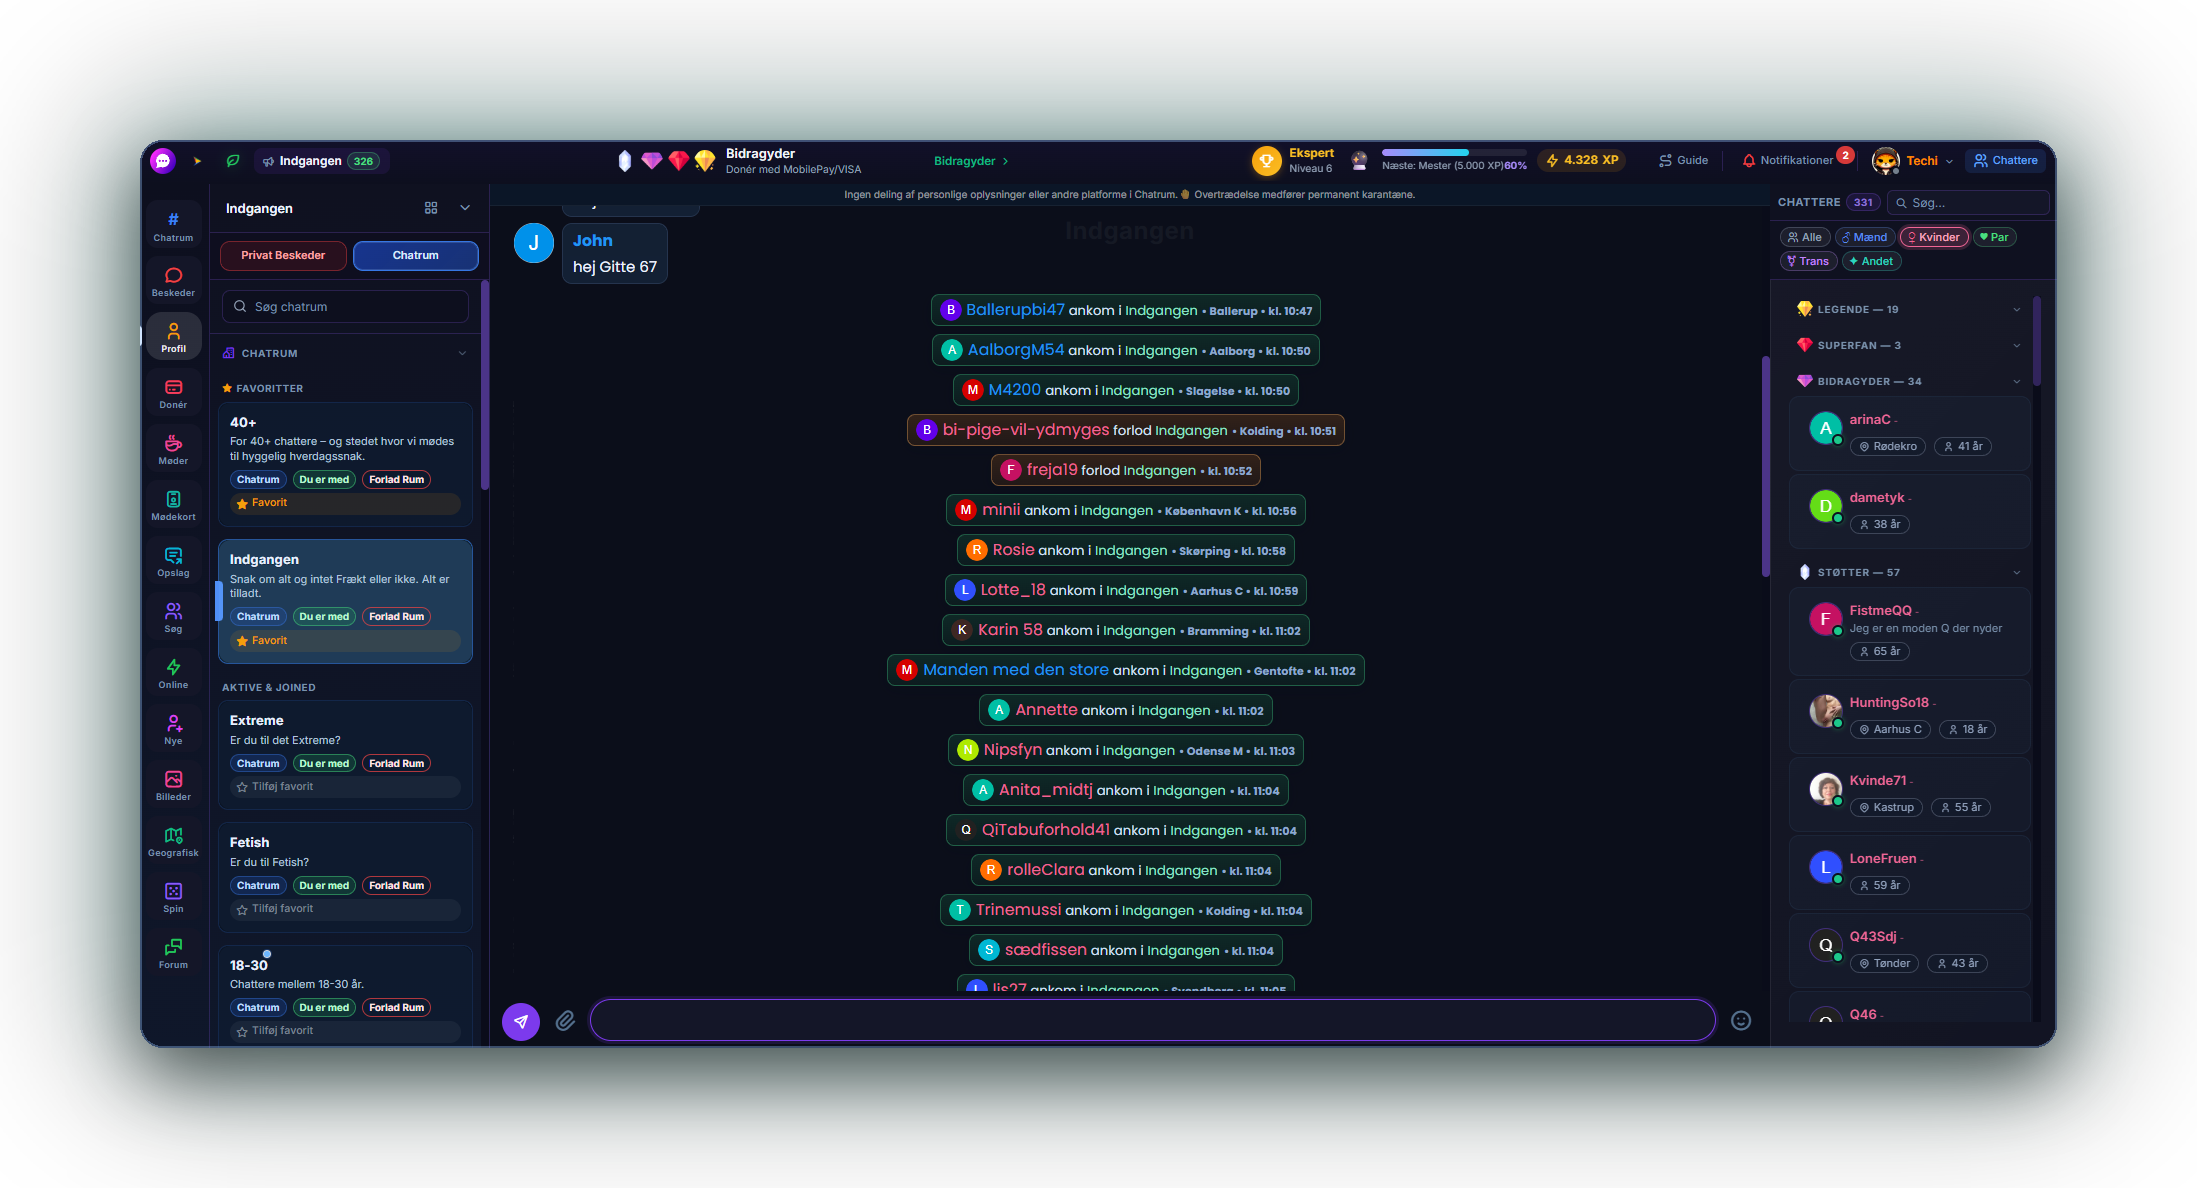Collapse the Støtter group
Screen dimensions: 2197x1188
click(x=2016, y=573)
